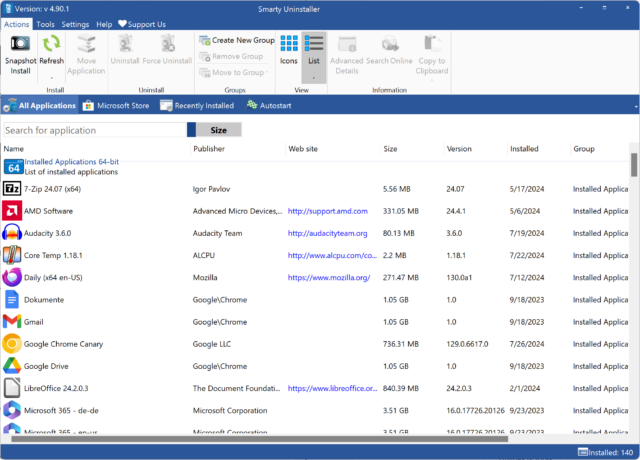The width and height of the screenshot is (640, 460).
Task: Expand the category bar overflow arrow
Action: click(636, 107)
